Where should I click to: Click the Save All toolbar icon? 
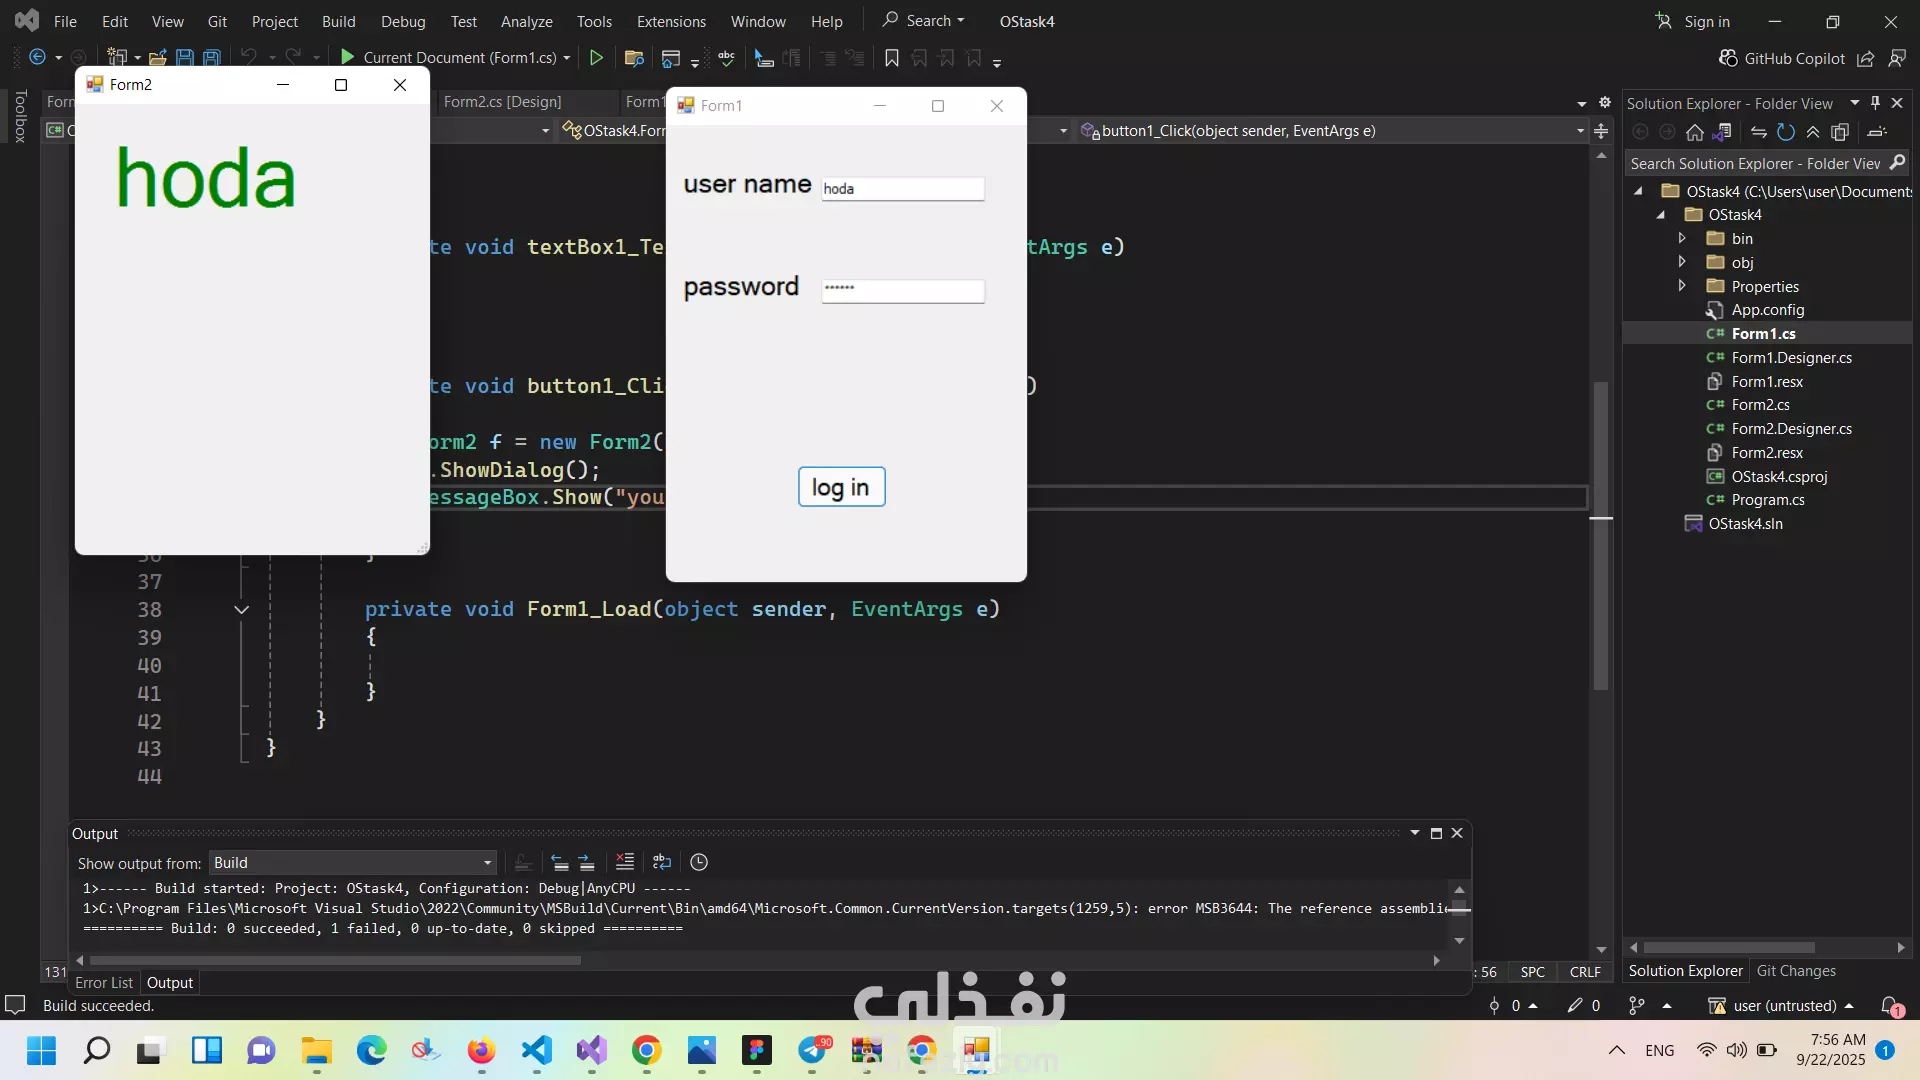point(212,58)
